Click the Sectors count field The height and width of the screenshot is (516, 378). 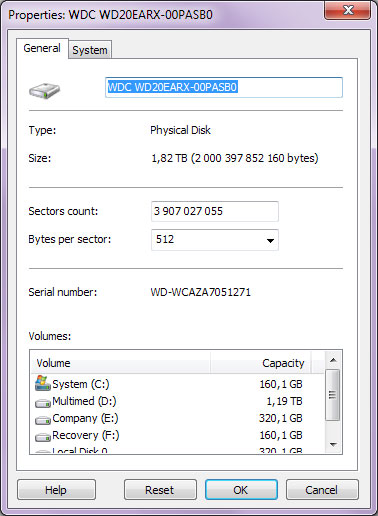pyautogui.click(x=215, y=211)
